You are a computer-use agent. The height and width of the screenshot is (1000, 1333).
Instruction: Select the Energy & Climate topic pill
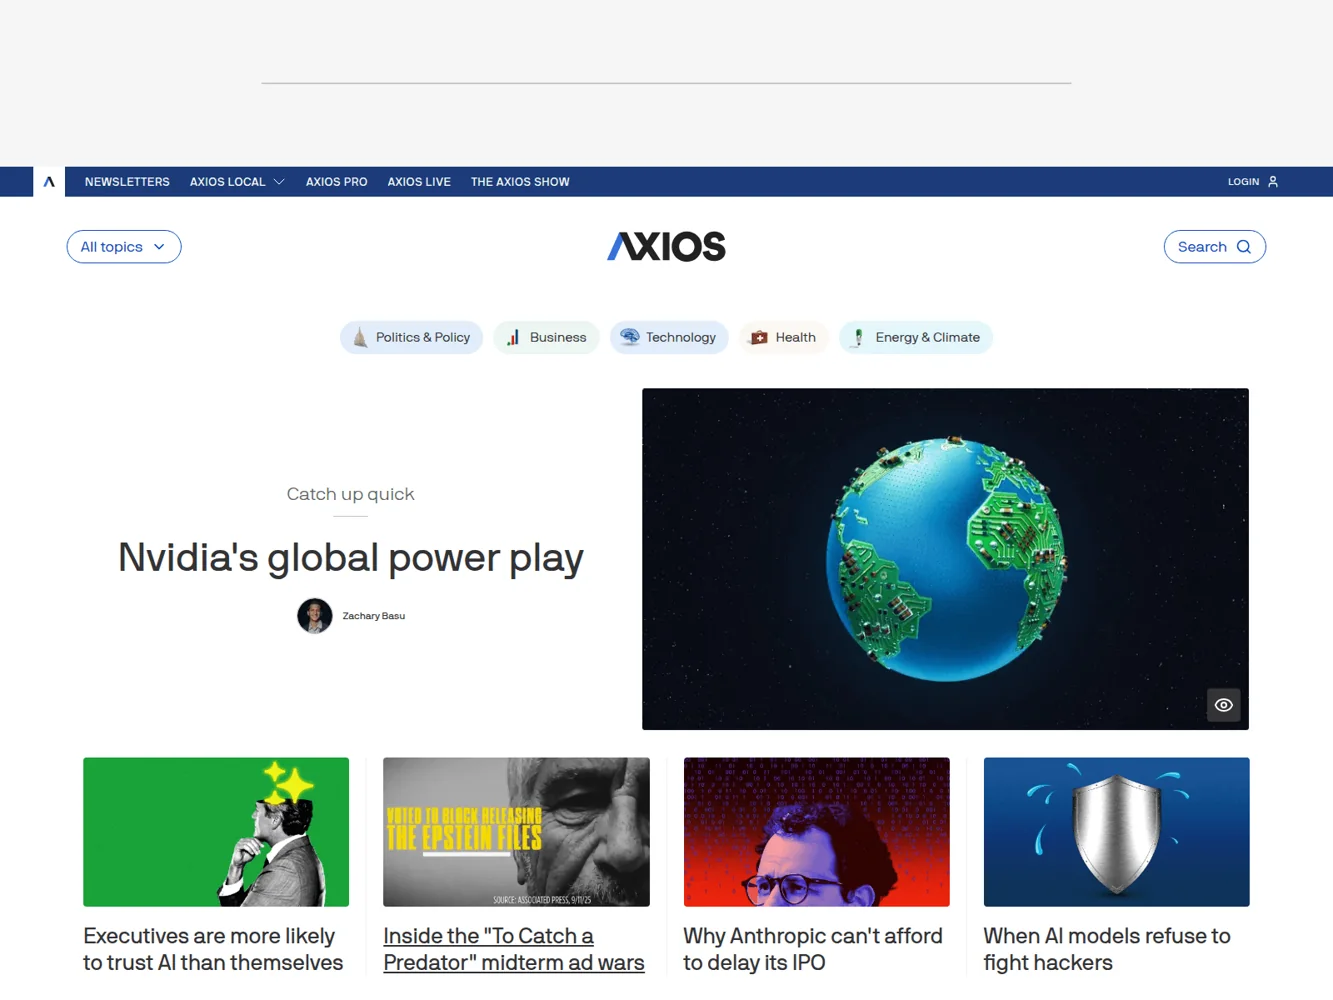tap(916, 338)
